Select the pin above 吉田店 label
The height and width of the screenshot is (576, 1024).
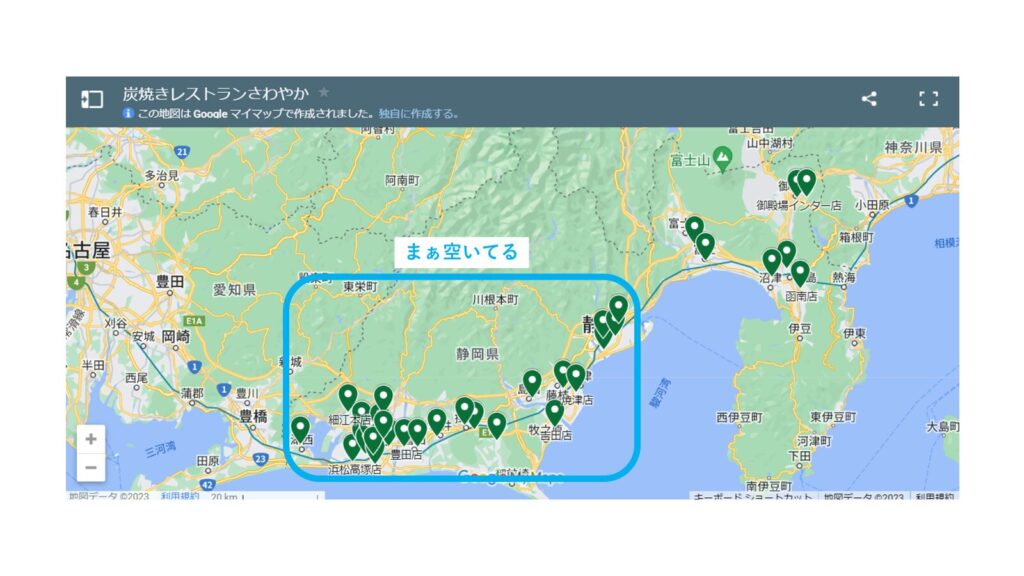(554, 413)
